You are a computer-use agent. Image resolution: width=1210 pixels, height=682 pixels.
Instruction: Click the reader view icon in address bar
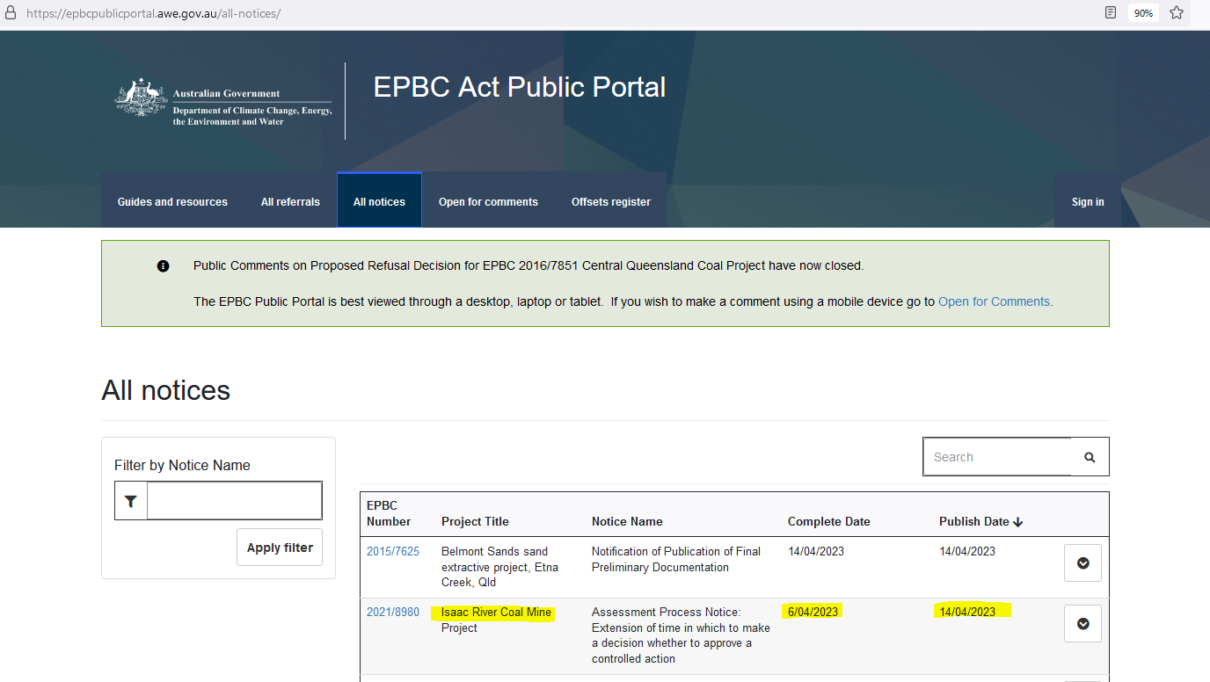pos(1110,13)
